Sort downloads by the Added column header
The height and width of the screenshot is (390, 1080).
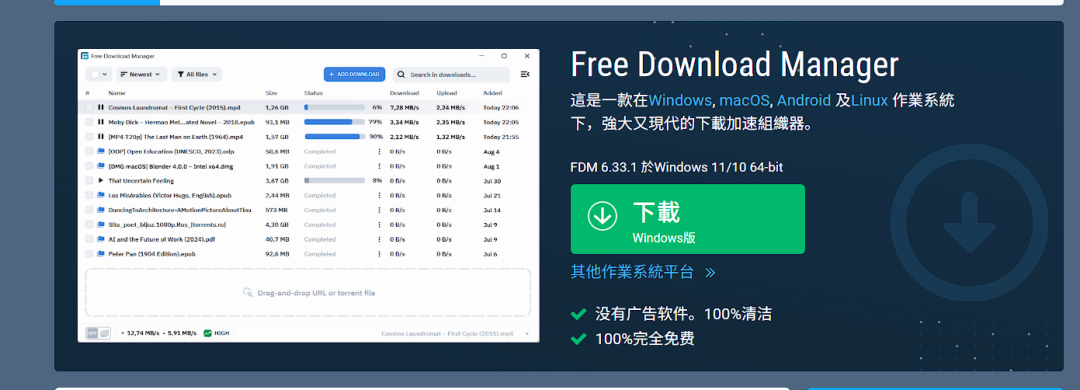tap(492, 93)
